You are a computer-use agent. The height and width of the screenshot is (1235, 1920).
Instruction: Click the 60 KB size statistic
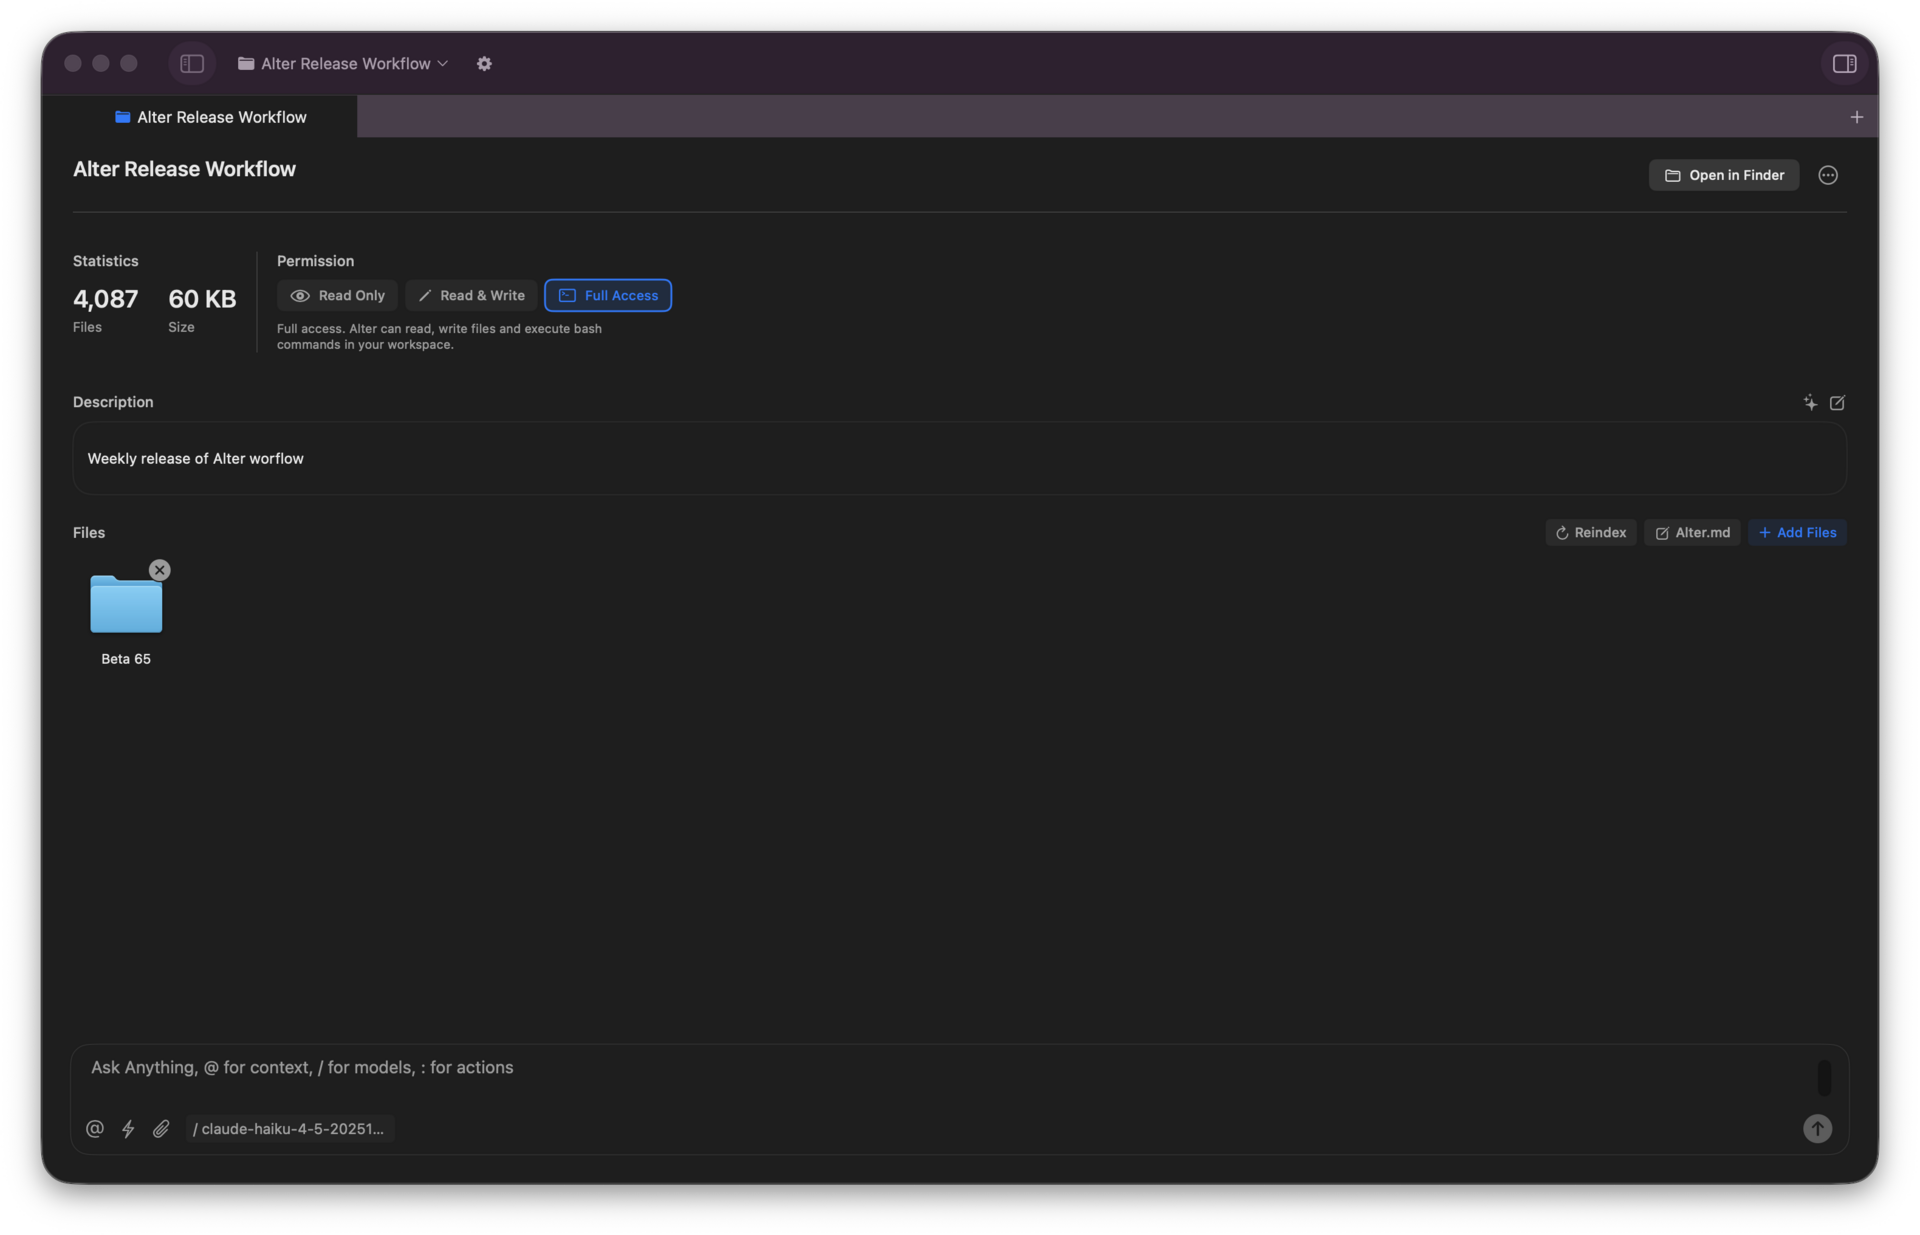pos(202,309)
